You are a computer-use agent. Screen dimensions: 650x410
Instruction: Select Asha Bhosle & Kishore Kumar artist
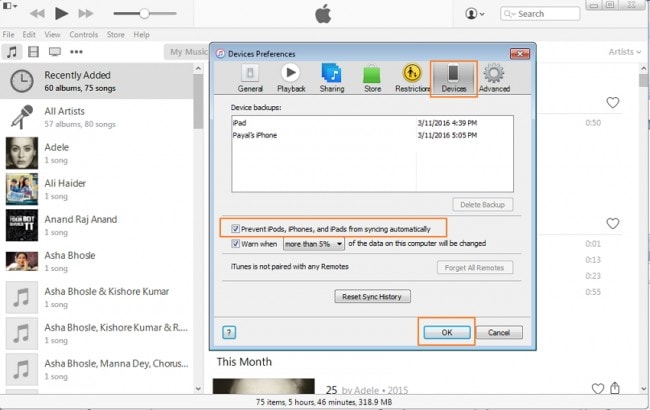[97, 297]
